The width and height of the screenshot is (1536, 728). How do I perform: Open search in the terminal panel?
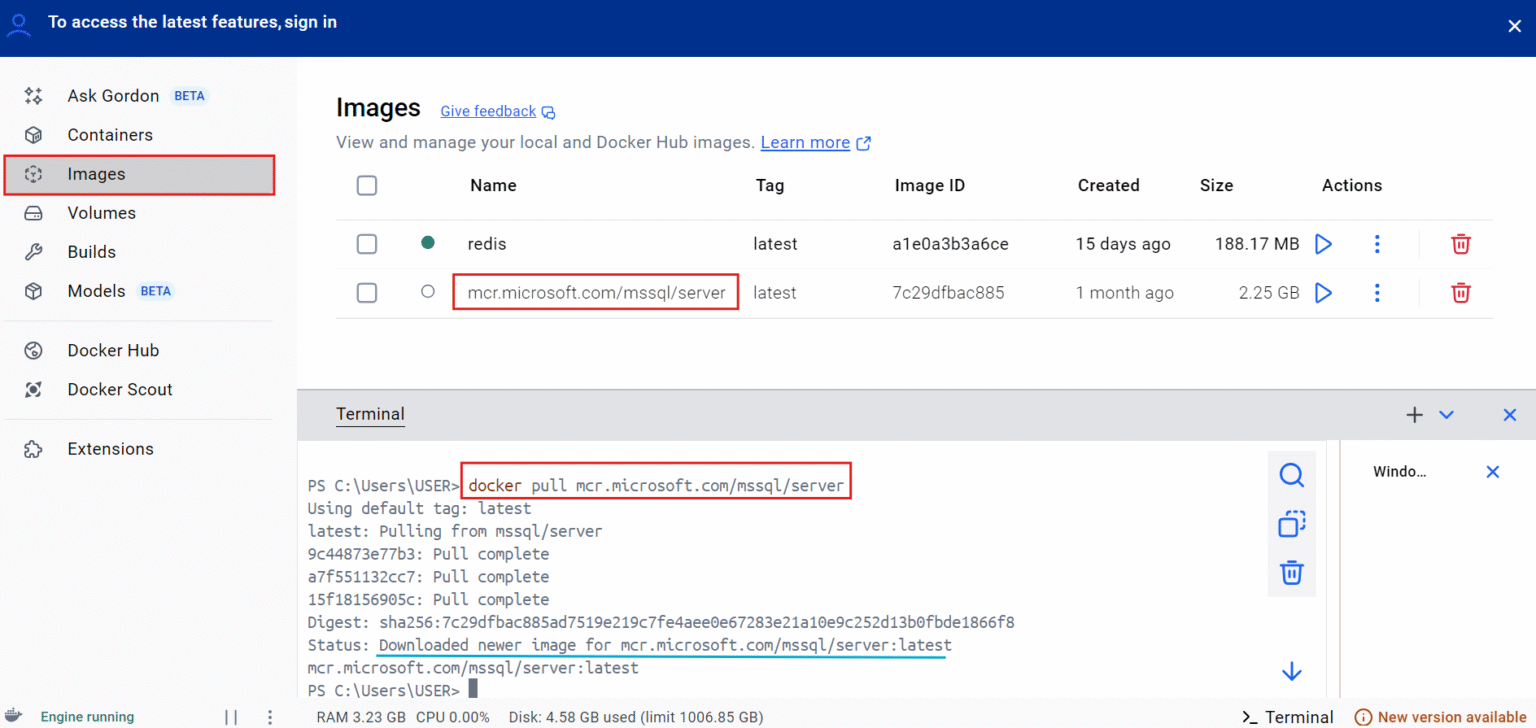point(1291,475)
